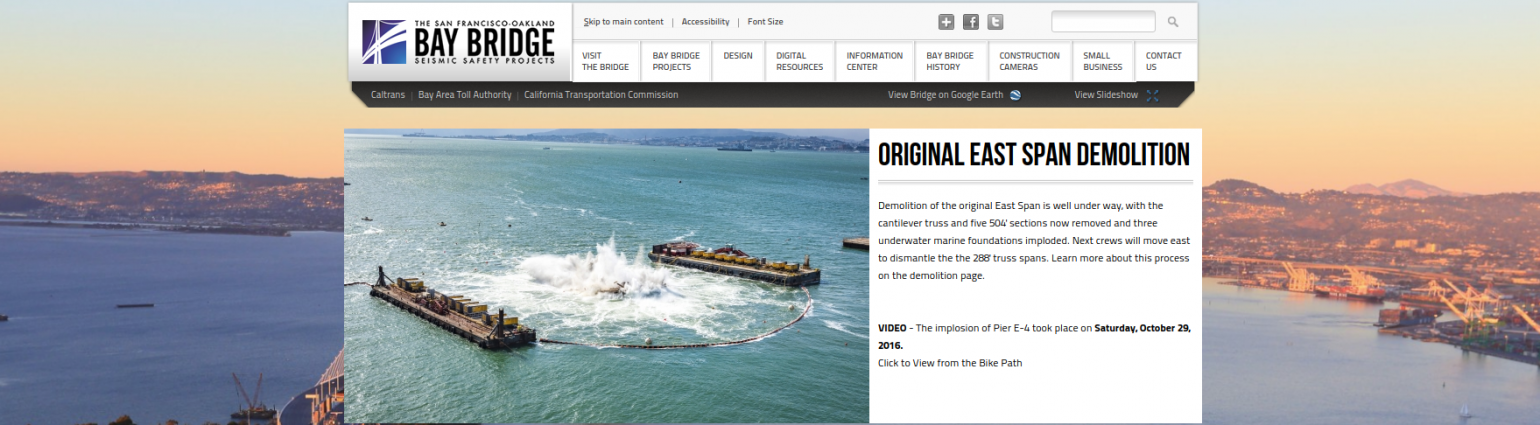Open the Twitter page icon
The image size is (1540, 425).
pyautogui.click(x=995, y=22)
